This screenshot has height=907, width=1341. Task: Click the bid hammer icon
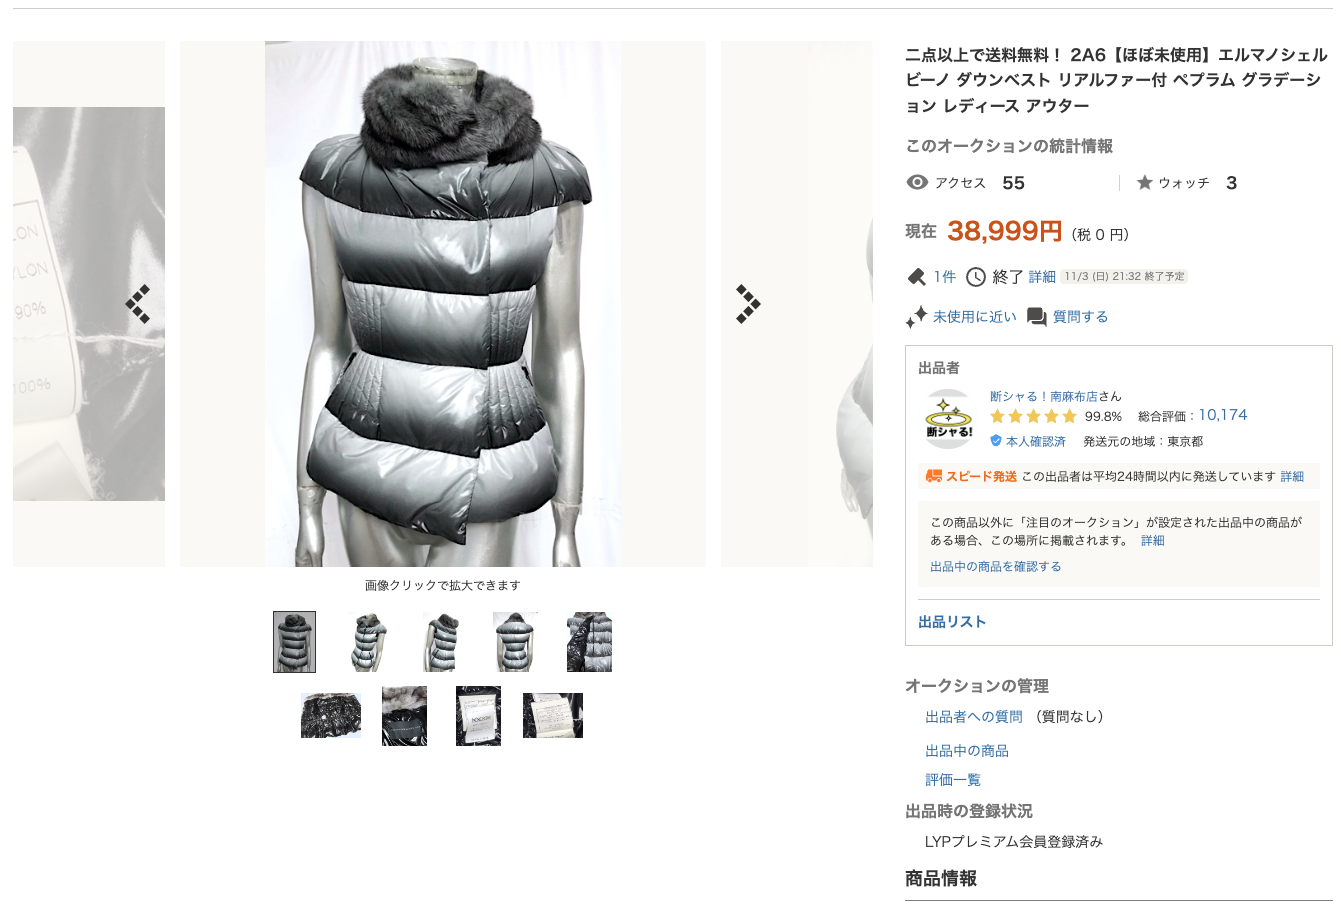pyautogui.click(x=916, y=277)
